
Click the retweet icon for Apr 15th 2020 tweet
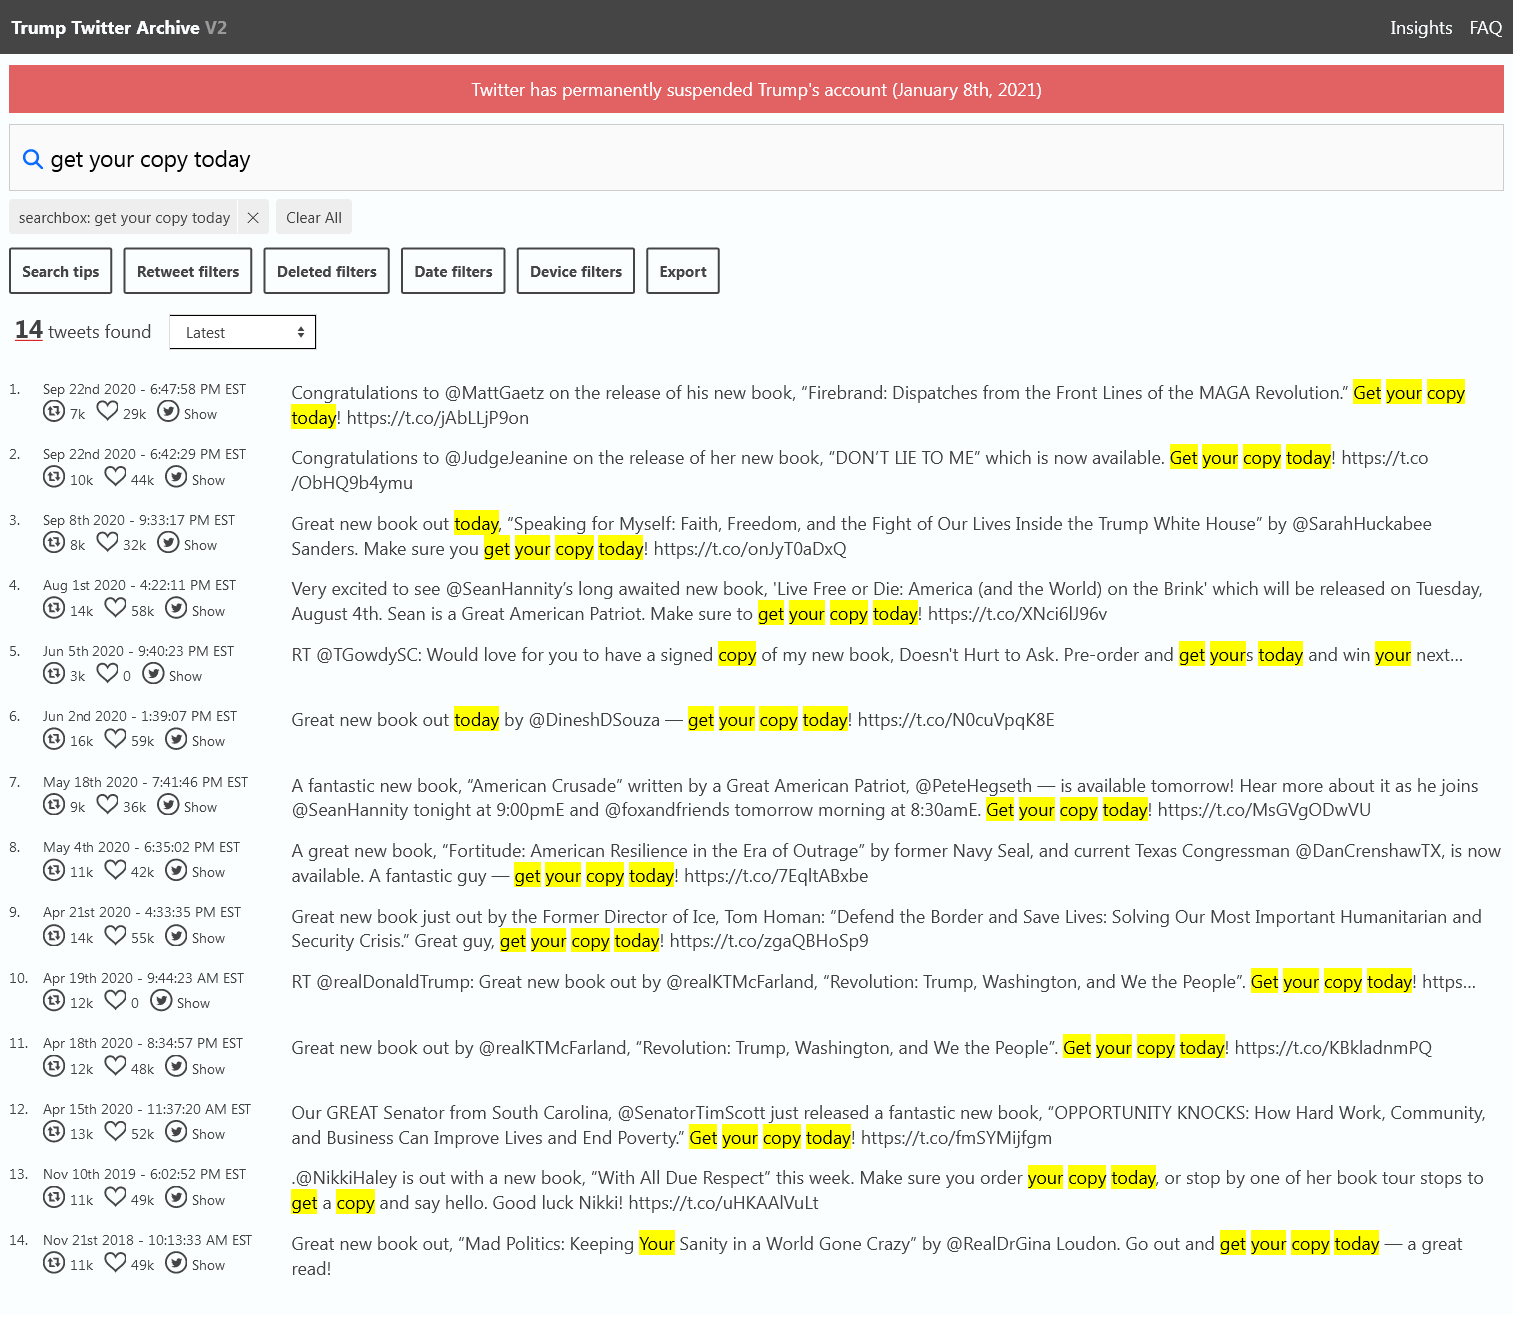(x=54, y=1131)
